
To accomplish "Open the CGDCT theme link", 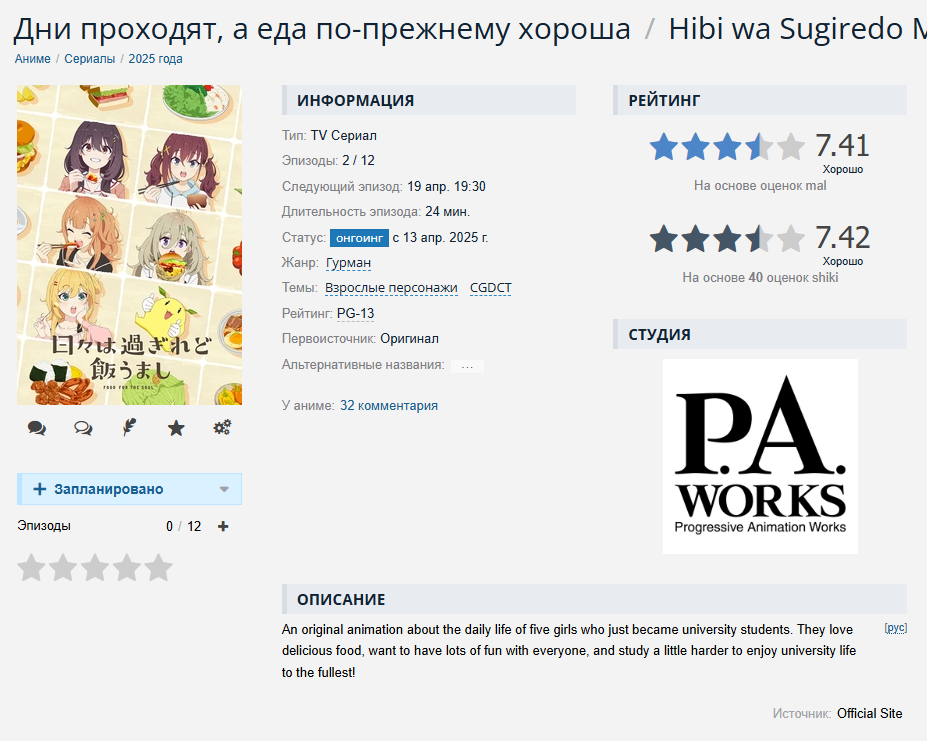I will (x=491, y=288).
